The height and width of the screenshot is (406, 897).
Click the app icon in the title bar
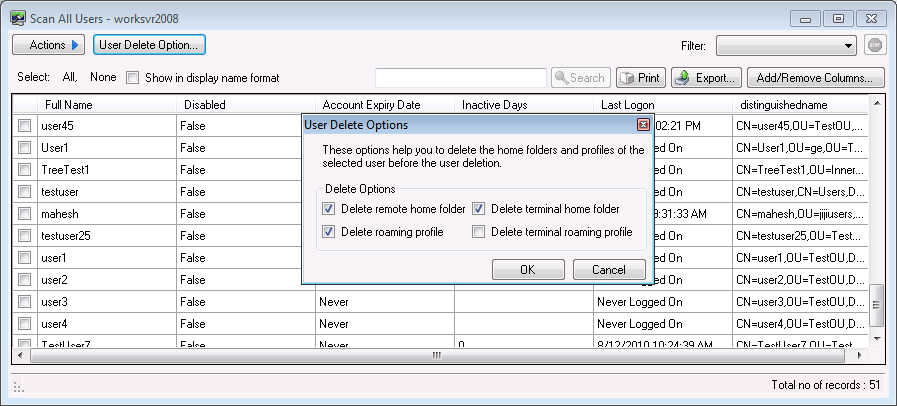pos(17,18)
